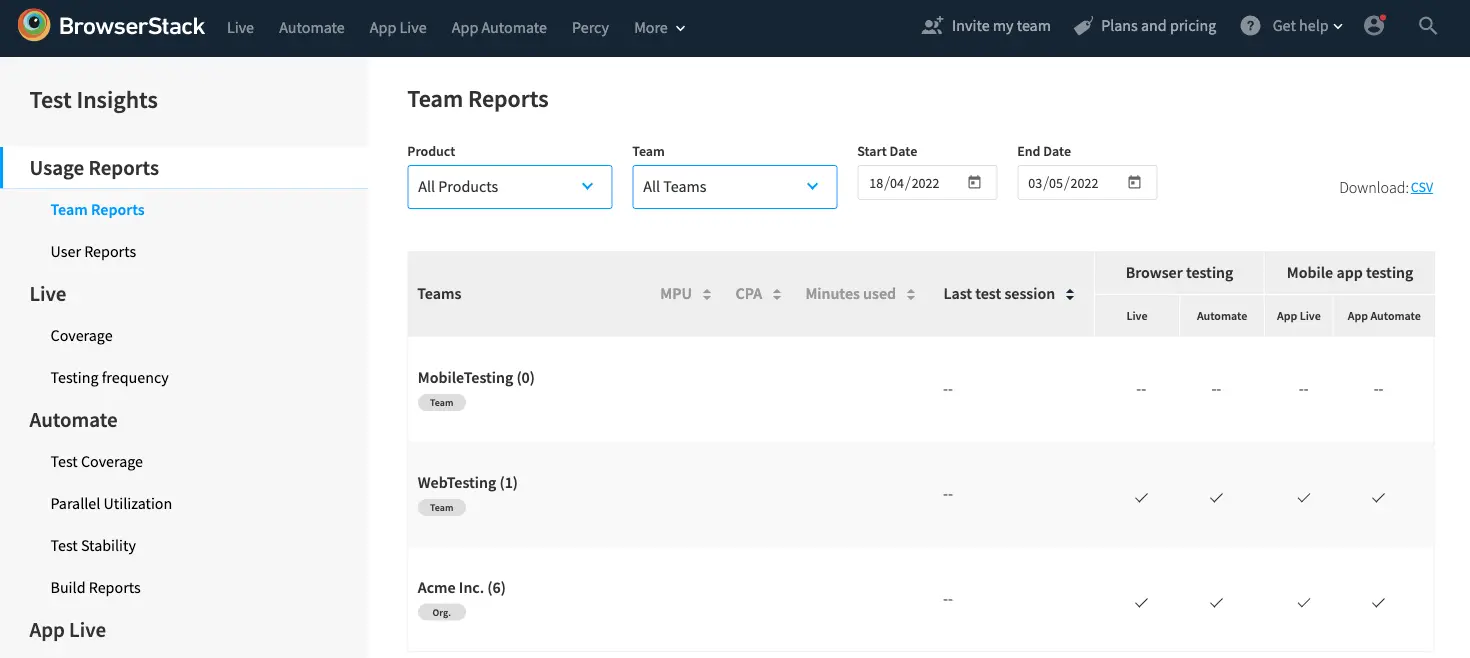Click Acme Inc. App Live checkmark

(1303, 602)
